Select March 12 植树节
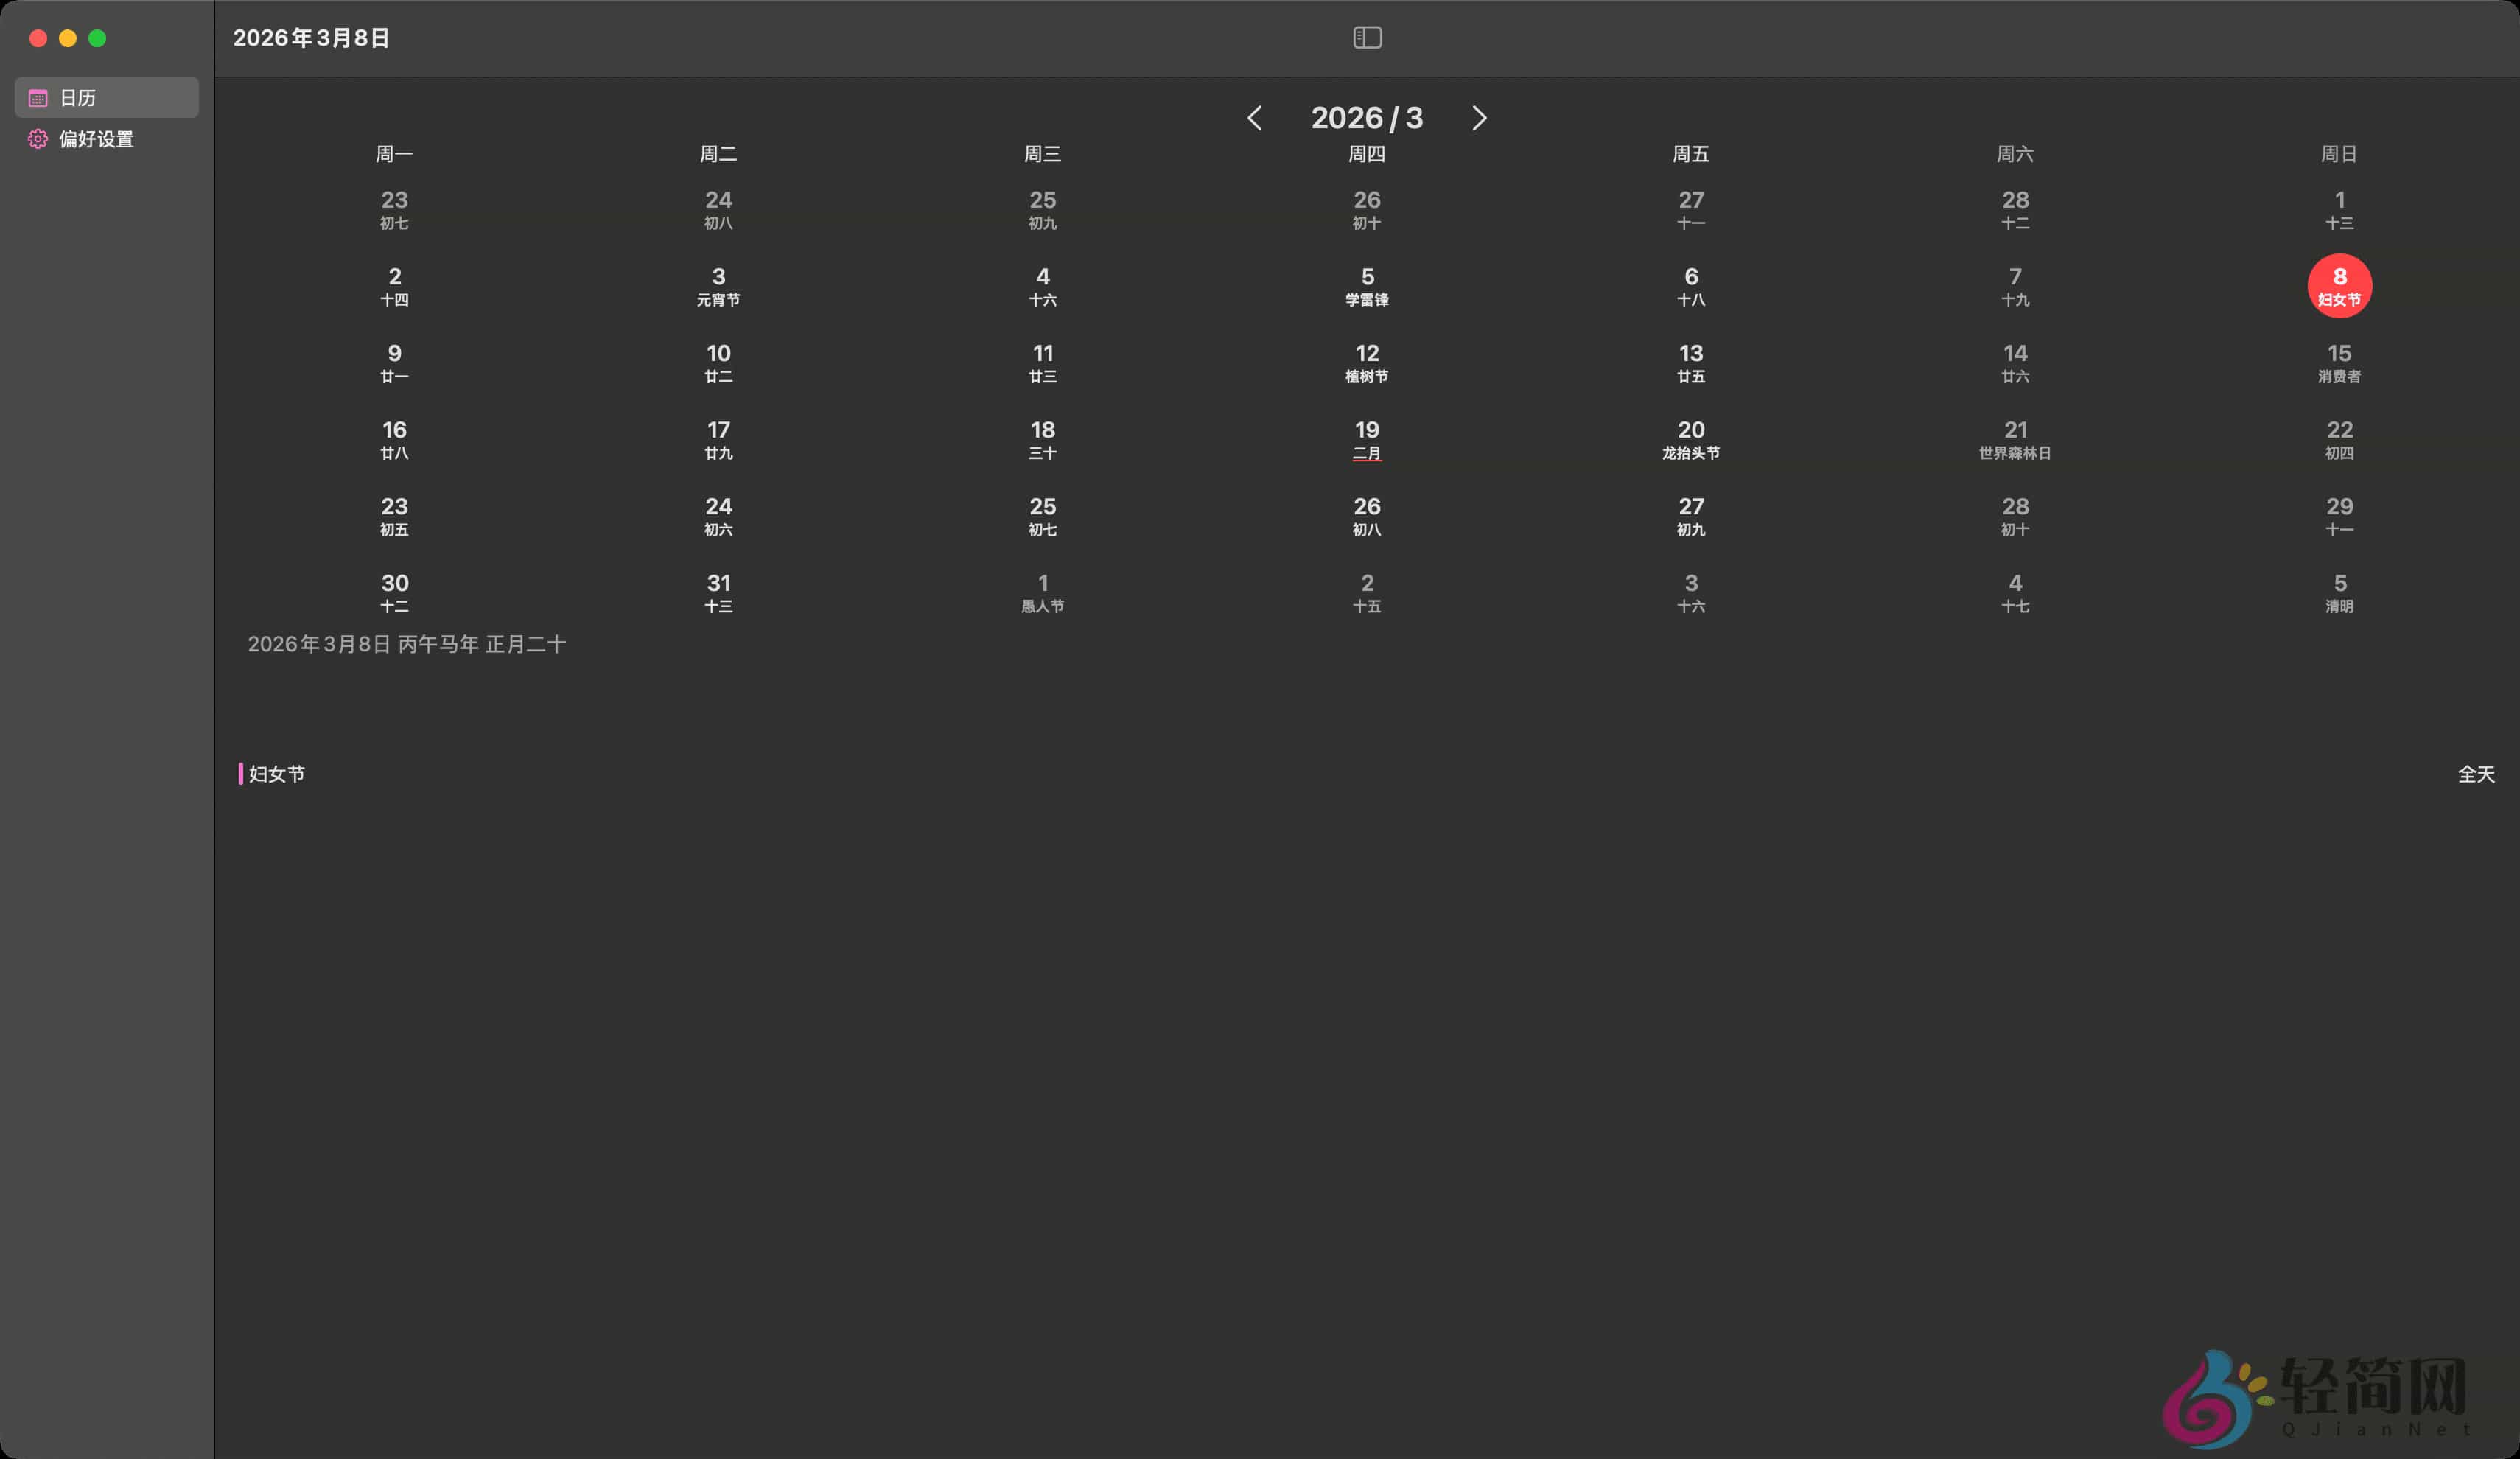The width and height of the screenshot is (2520, 1459). tap(1367, 362)
